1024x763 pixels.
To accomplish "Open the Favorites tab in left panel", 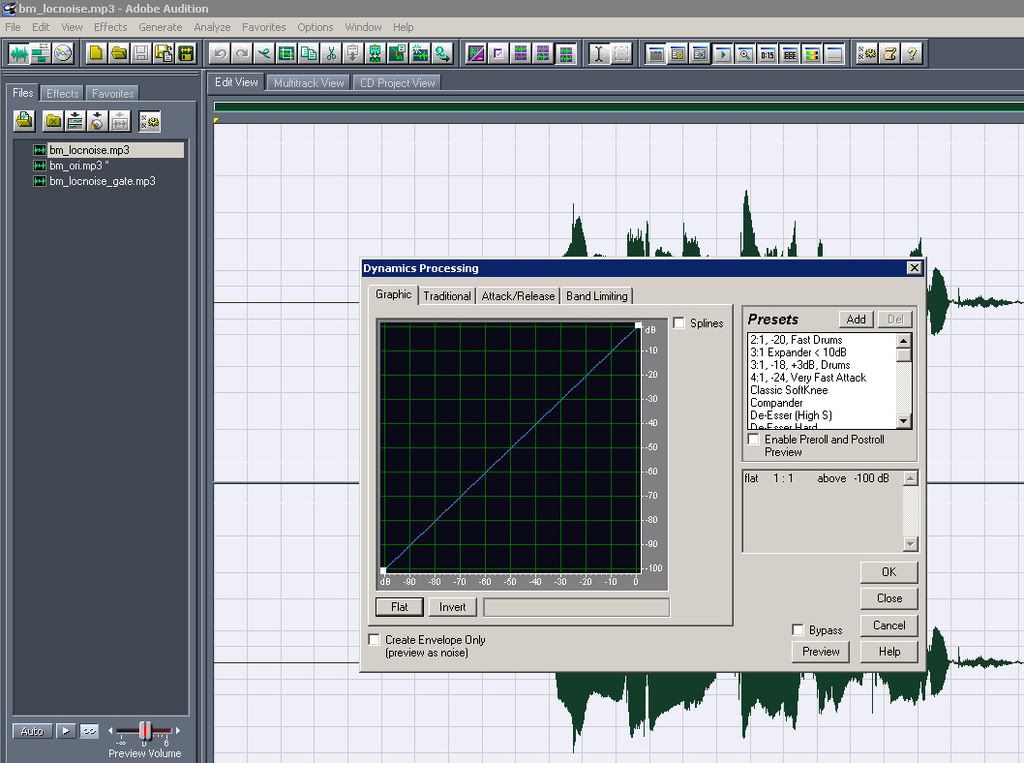I will tap(112, 93).
